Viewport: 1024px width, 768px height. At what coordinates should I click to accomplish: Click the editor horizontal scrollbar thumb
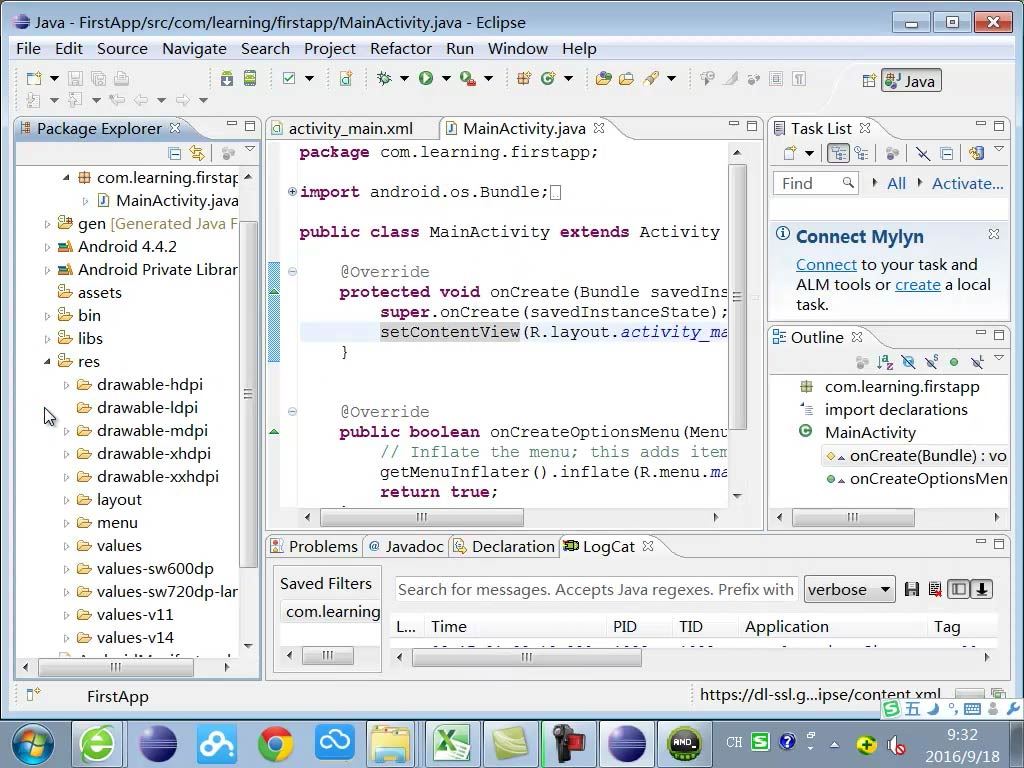421,518
